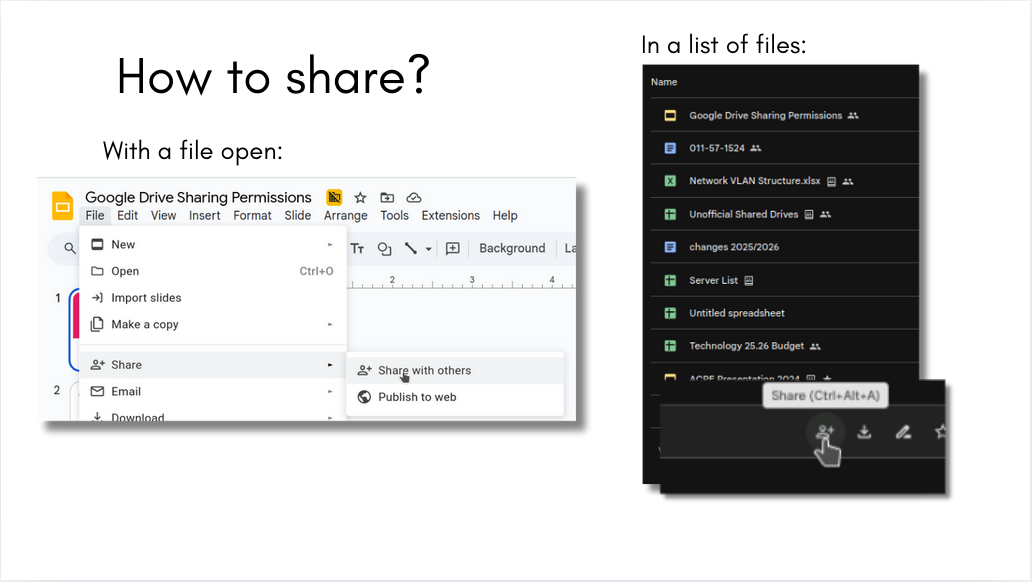Choose Share in the File menu
This screenshot has width=1032, height=582.
(x=213, y=365)
